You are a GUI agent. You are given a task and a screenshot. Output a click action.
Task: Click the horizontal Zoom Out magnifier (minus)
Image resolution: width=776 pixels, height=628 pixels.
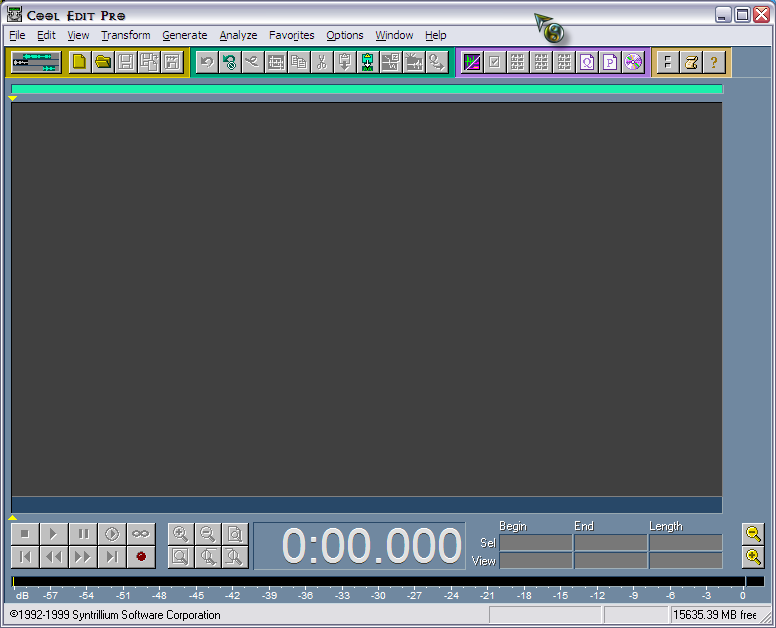click(207, 534)
